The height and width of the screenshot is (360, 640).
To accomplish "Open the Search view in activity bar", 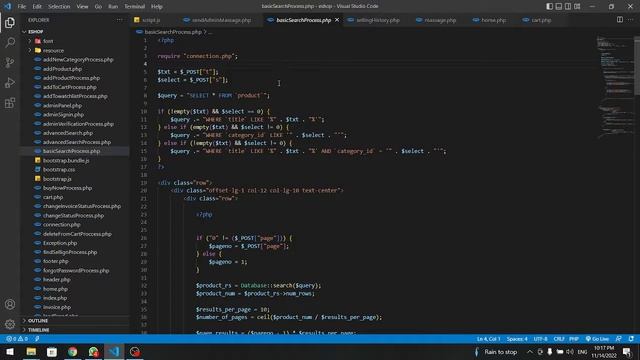I will tap(10, 42).
